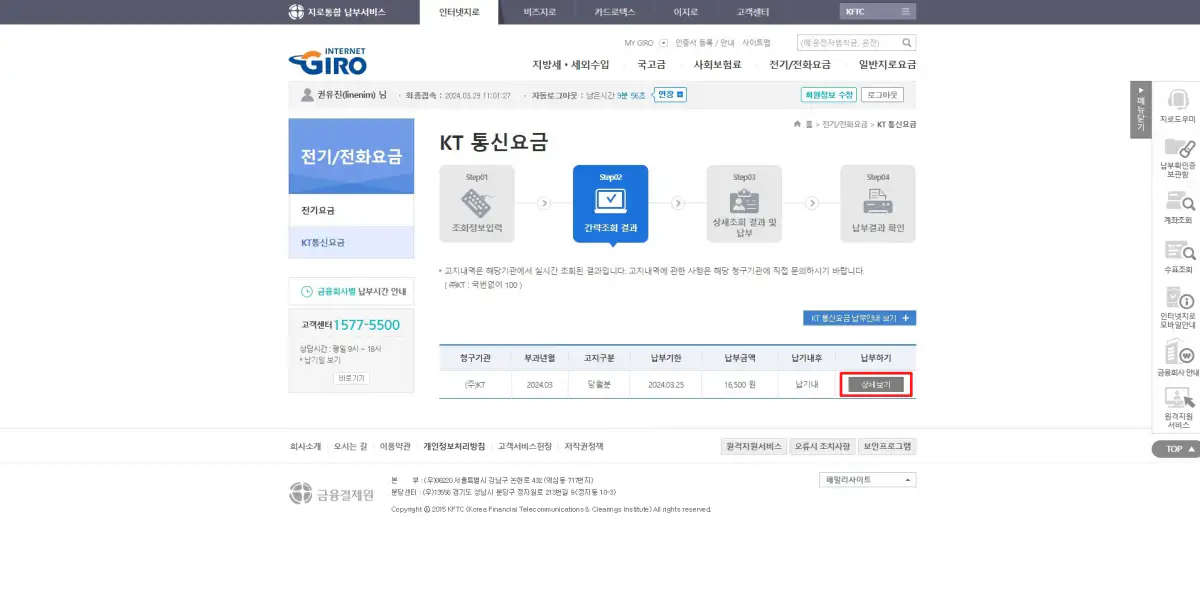Open the 국고금 menu
Viewport: 1200px width, 597px height.
pyautogui.click(x=651, y=64)
